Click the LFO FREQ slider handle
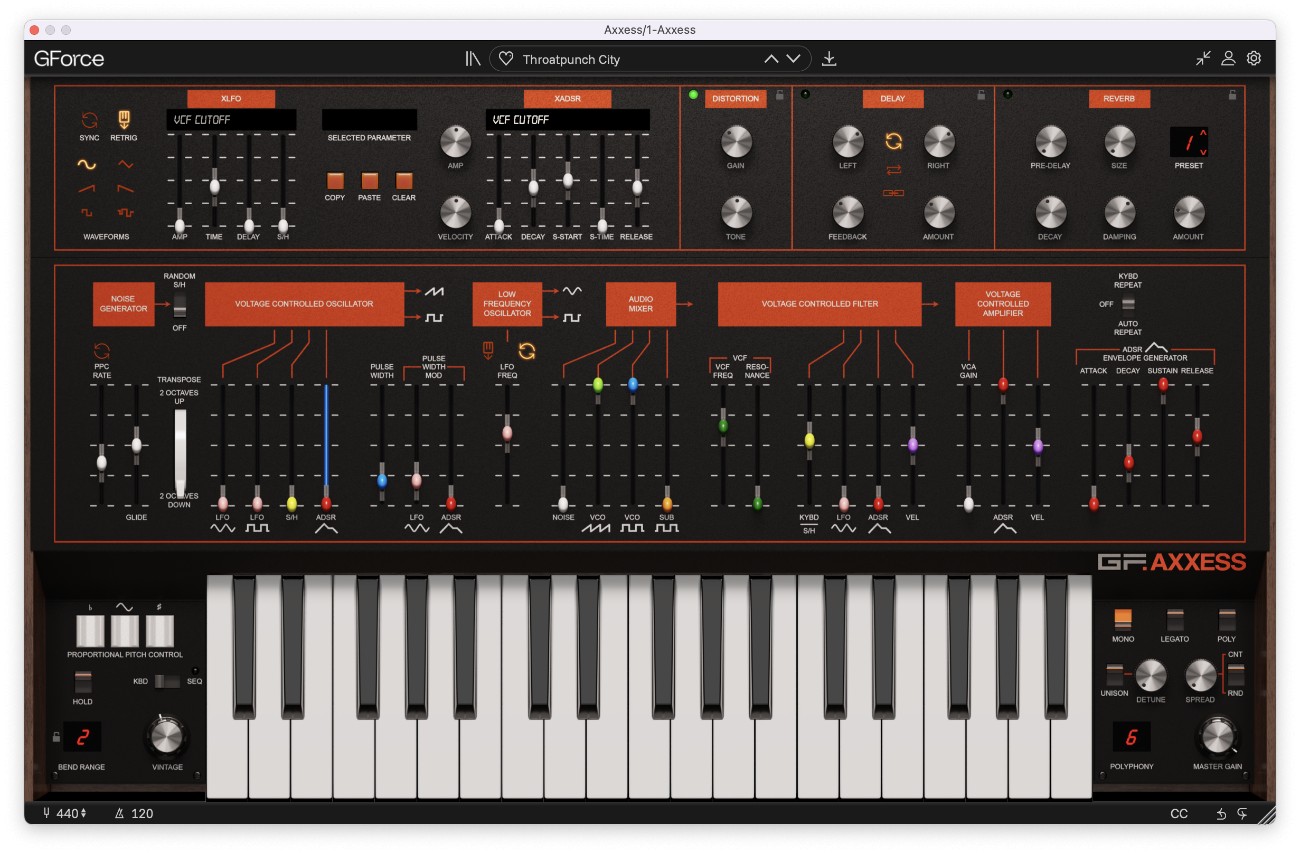This screenshot has width=1300, height=853. click(507, 432)
